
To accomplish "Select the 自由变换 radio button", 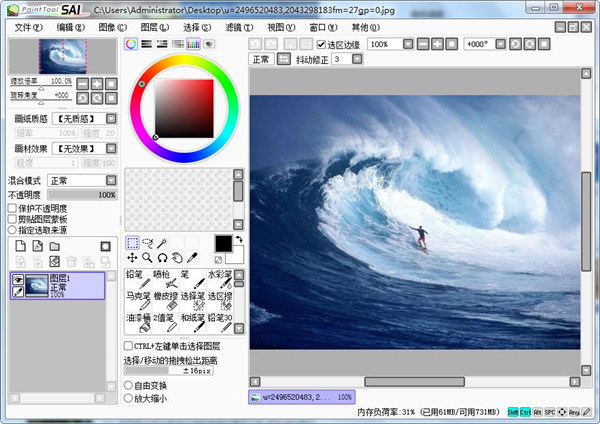I will coord(128,385).
